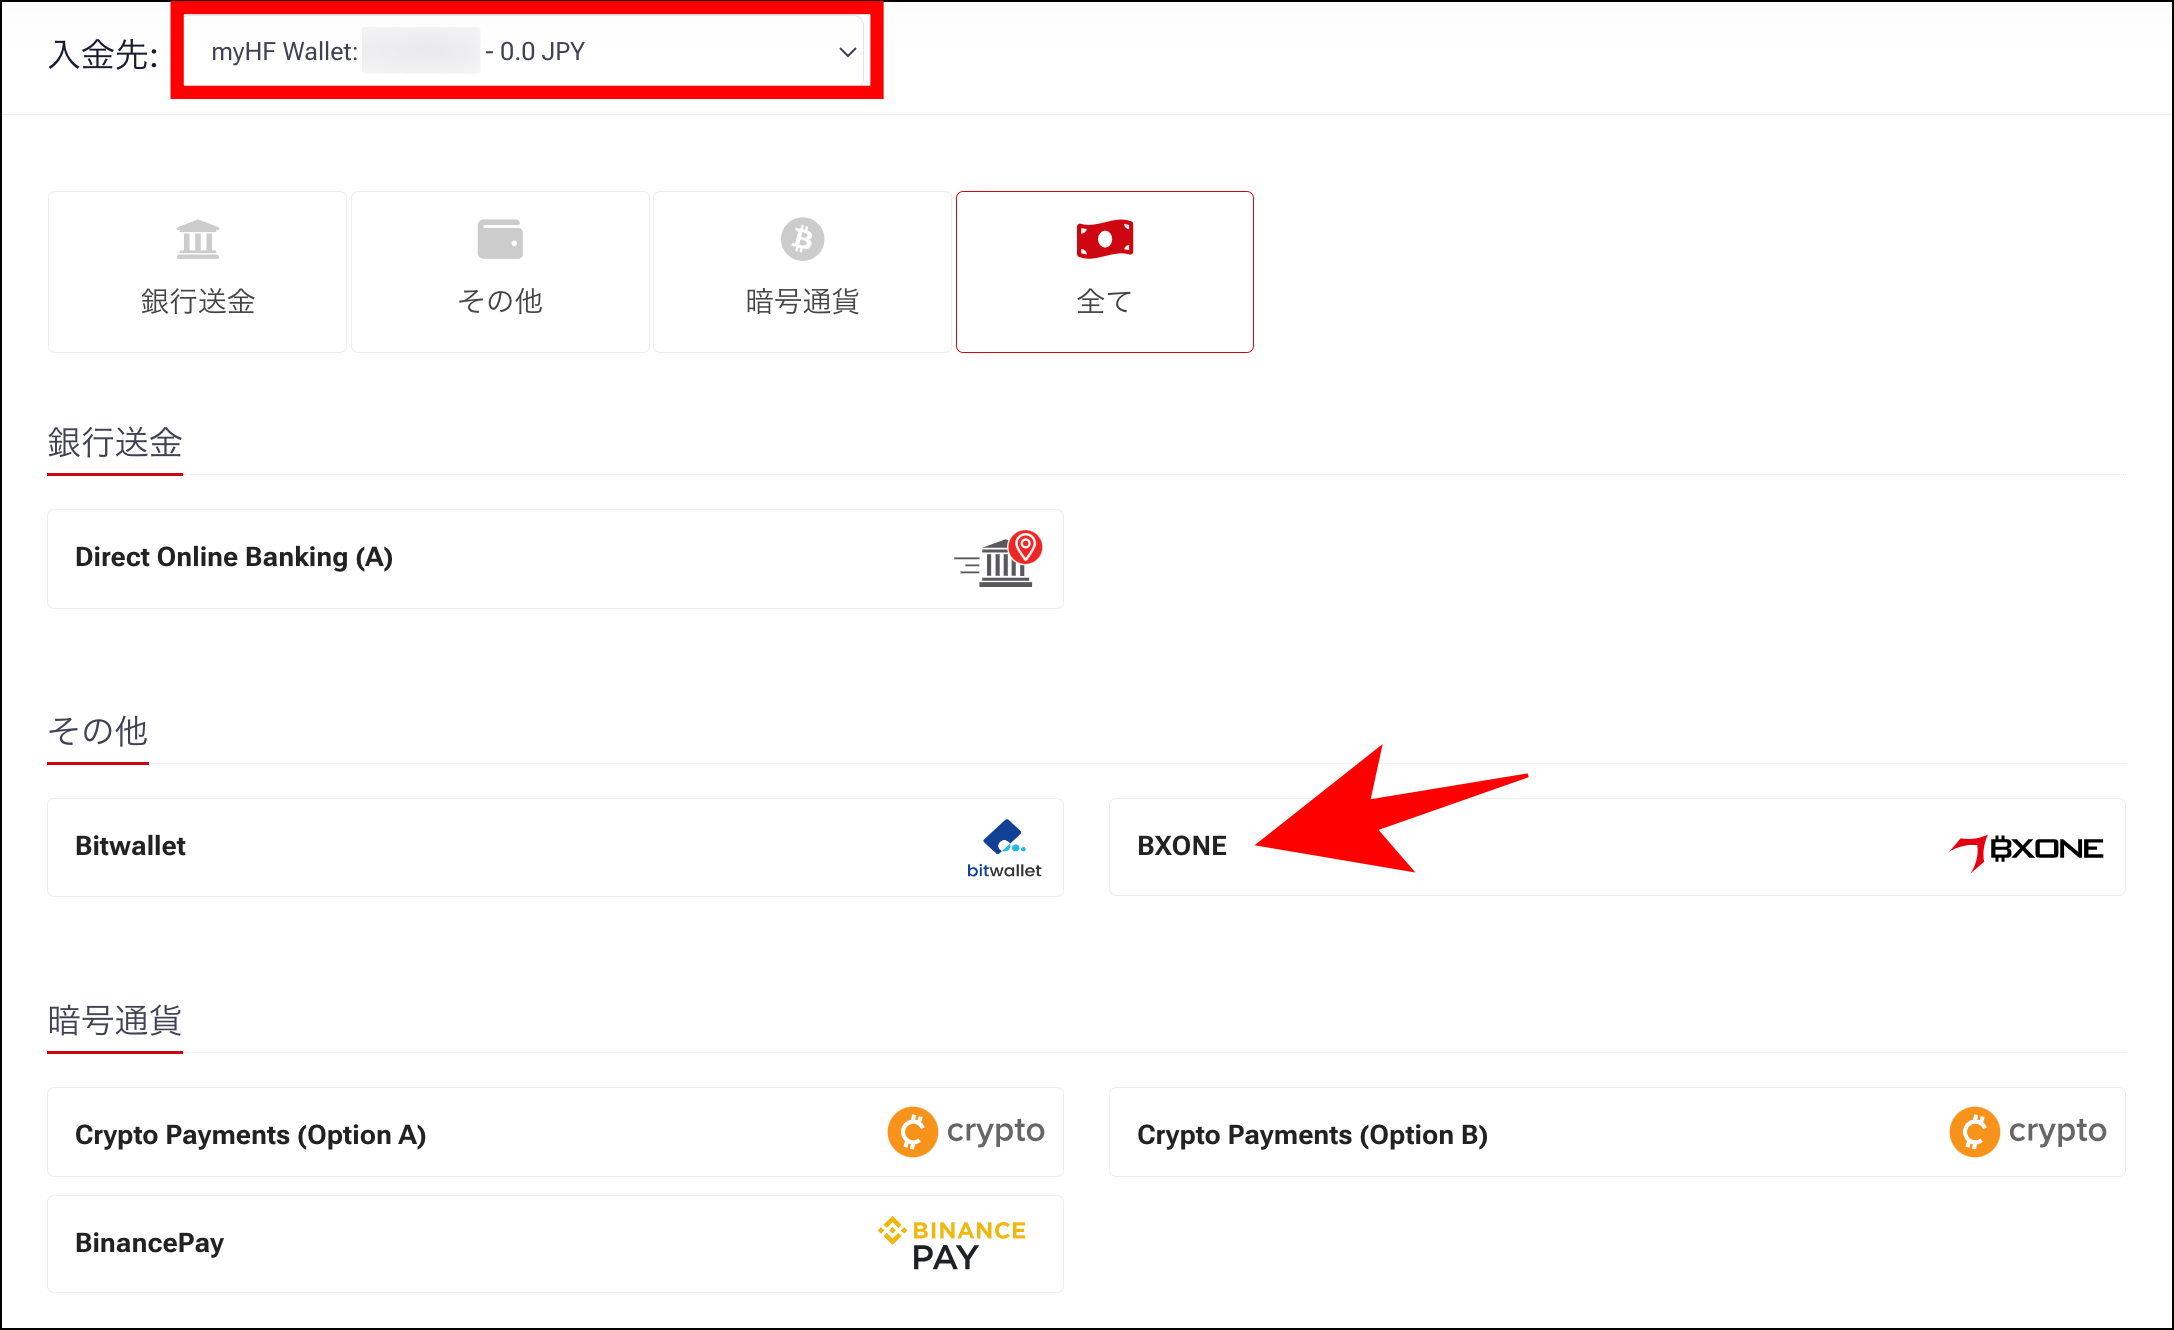The image size is (2174, 1330).
Task: Select Bitwallet payment method
Action: pyautogui.click(x=131, y=846)
